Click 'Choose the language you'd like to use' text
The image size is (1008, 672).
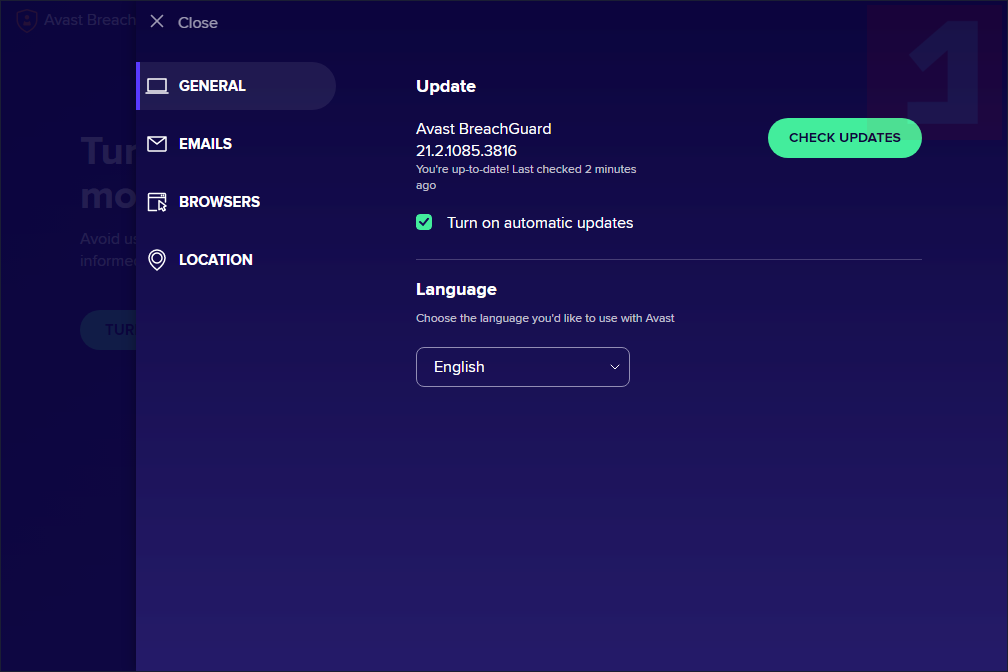click(545, 318)
